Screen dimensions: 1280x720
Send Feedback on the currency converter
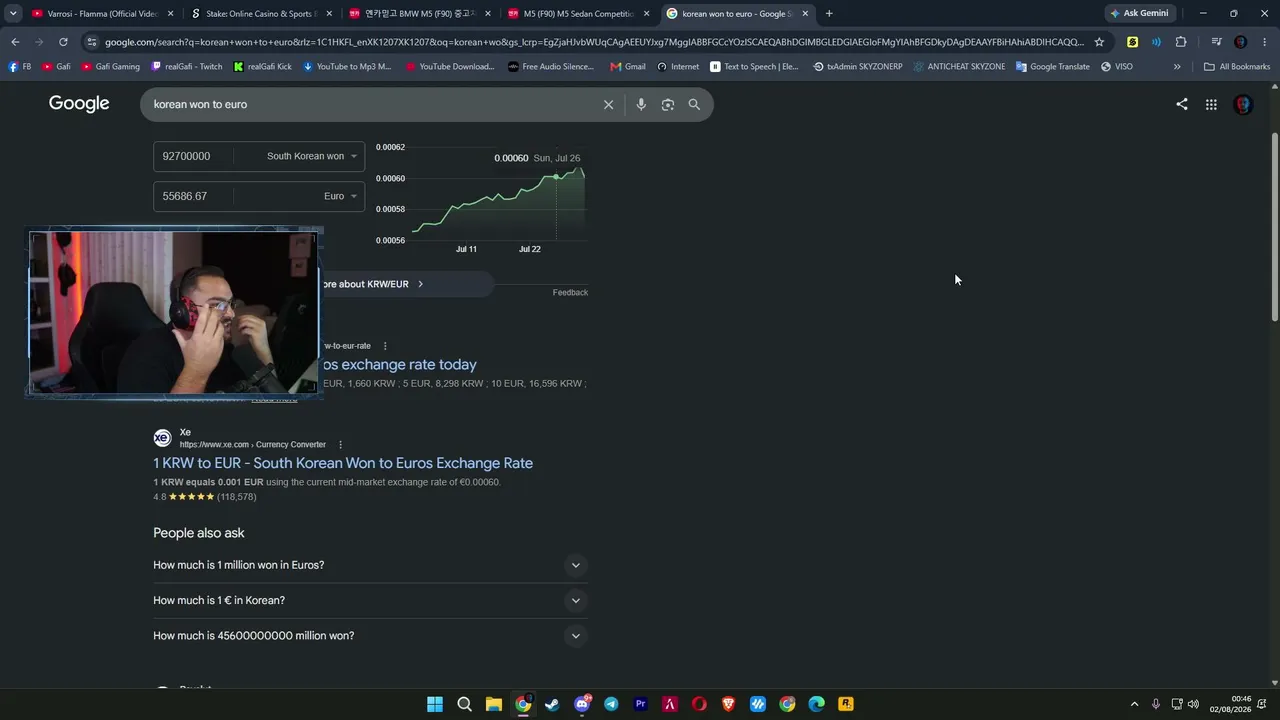coord(570,292)
